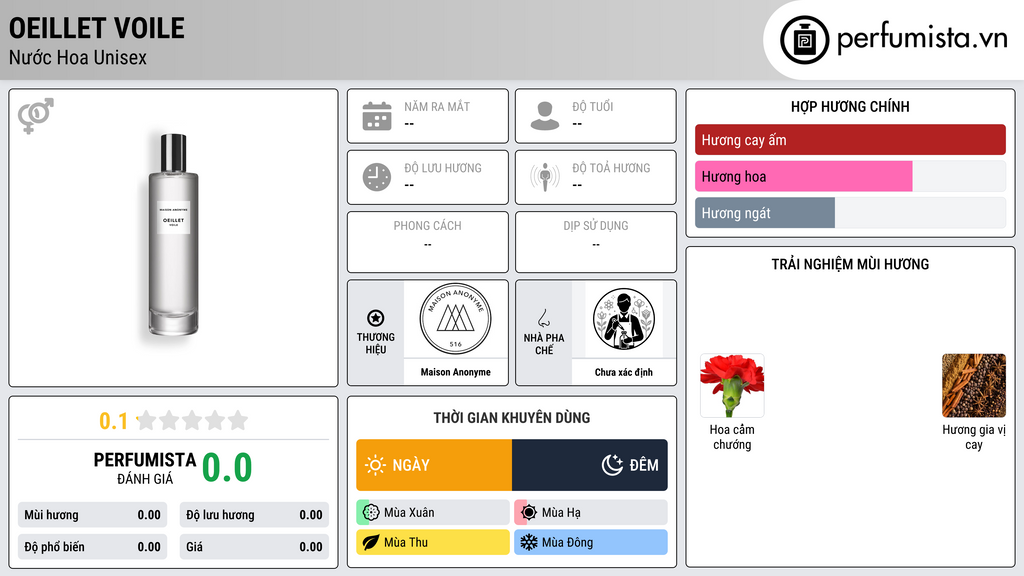Click the flower icon for Mùa Xuân
The height and width of the screenshot is (576, 1024).
pyautogui.click(x=371, y=513)
